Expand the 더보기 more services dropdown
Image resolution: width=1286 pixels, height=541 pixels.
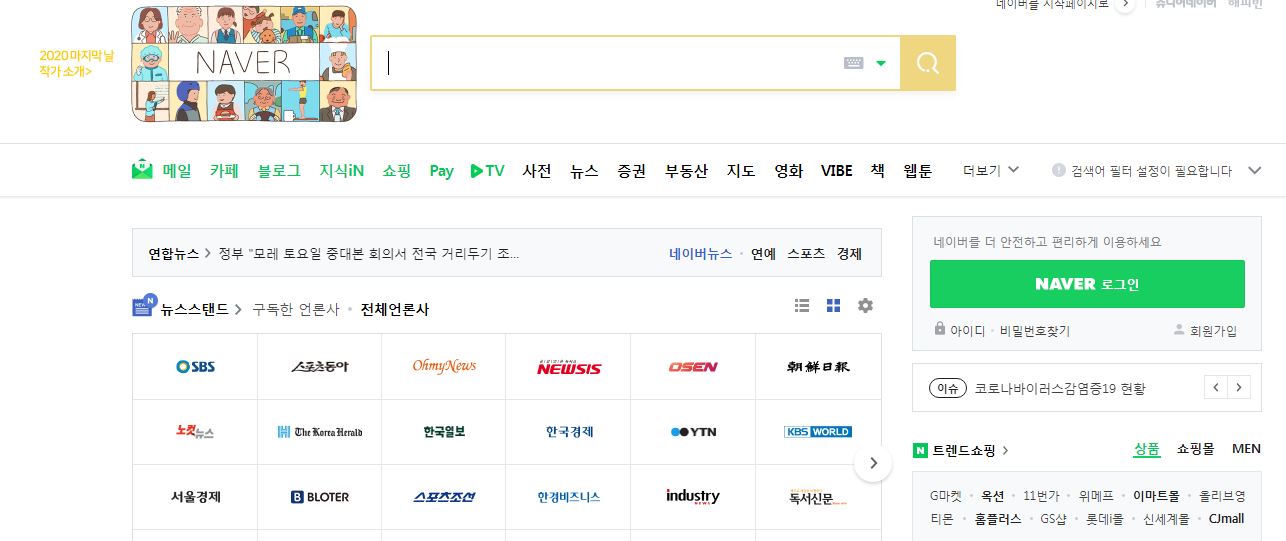[991, 170]
